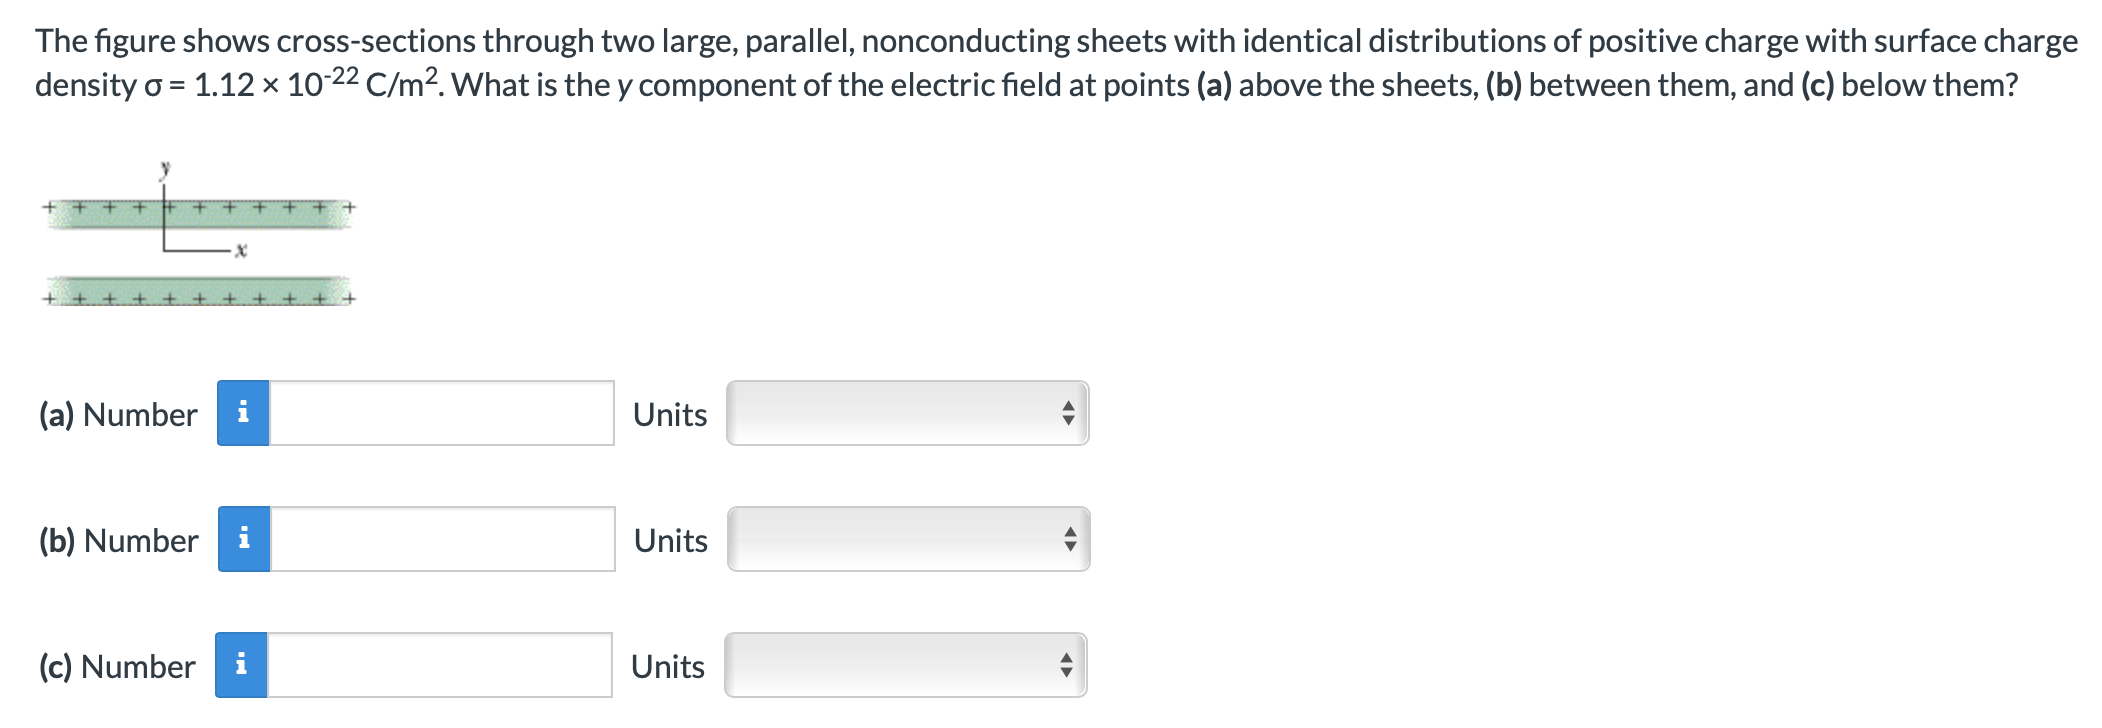Screen dimensions: 2102x728
Task: Click the y-axis label in the figure
Action: 163,170
